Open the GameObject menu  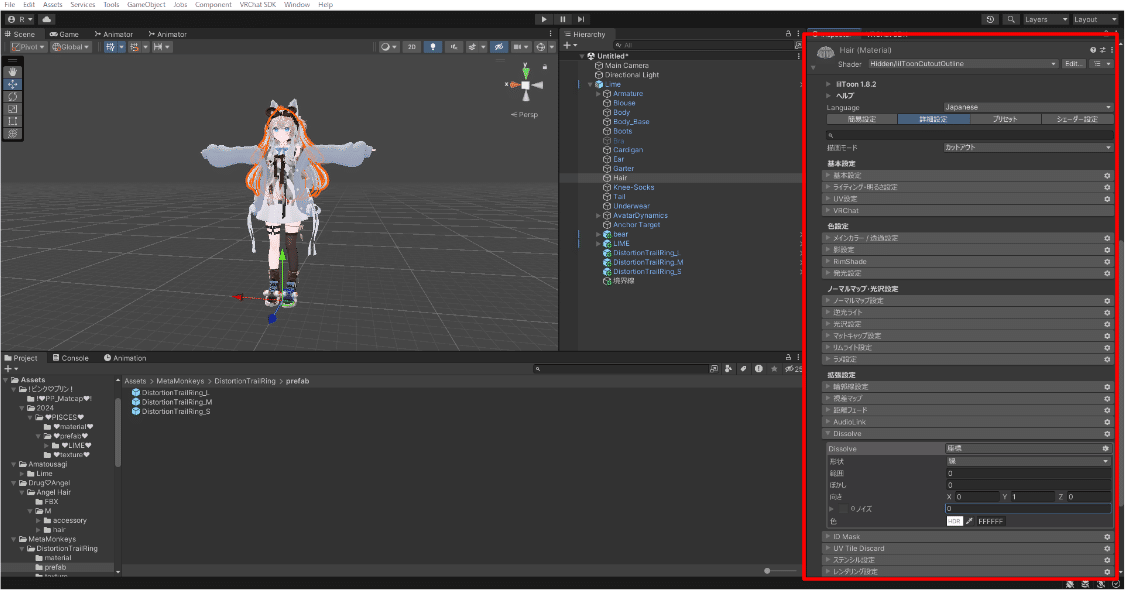146,4
